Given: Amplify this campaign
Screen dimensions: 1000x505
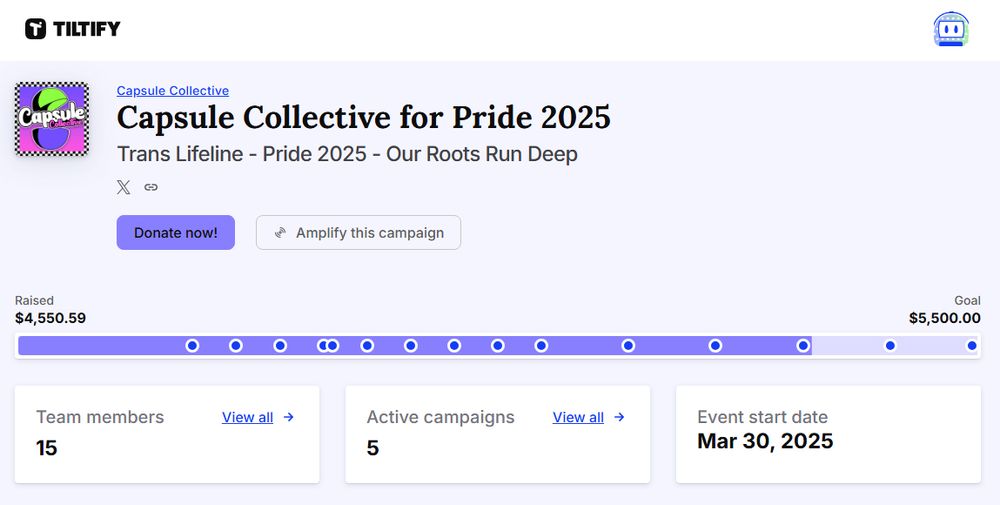Looking at the screenshot, I should (358, 233).
